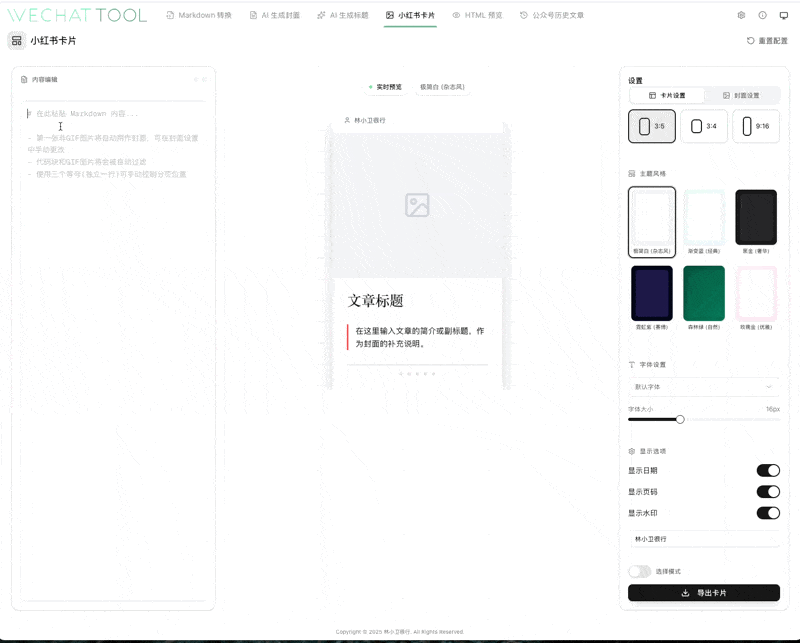Click the info circle icon in header
Image resolution: width=800 pixels, height=643 pixels.
tap(762, 16)
